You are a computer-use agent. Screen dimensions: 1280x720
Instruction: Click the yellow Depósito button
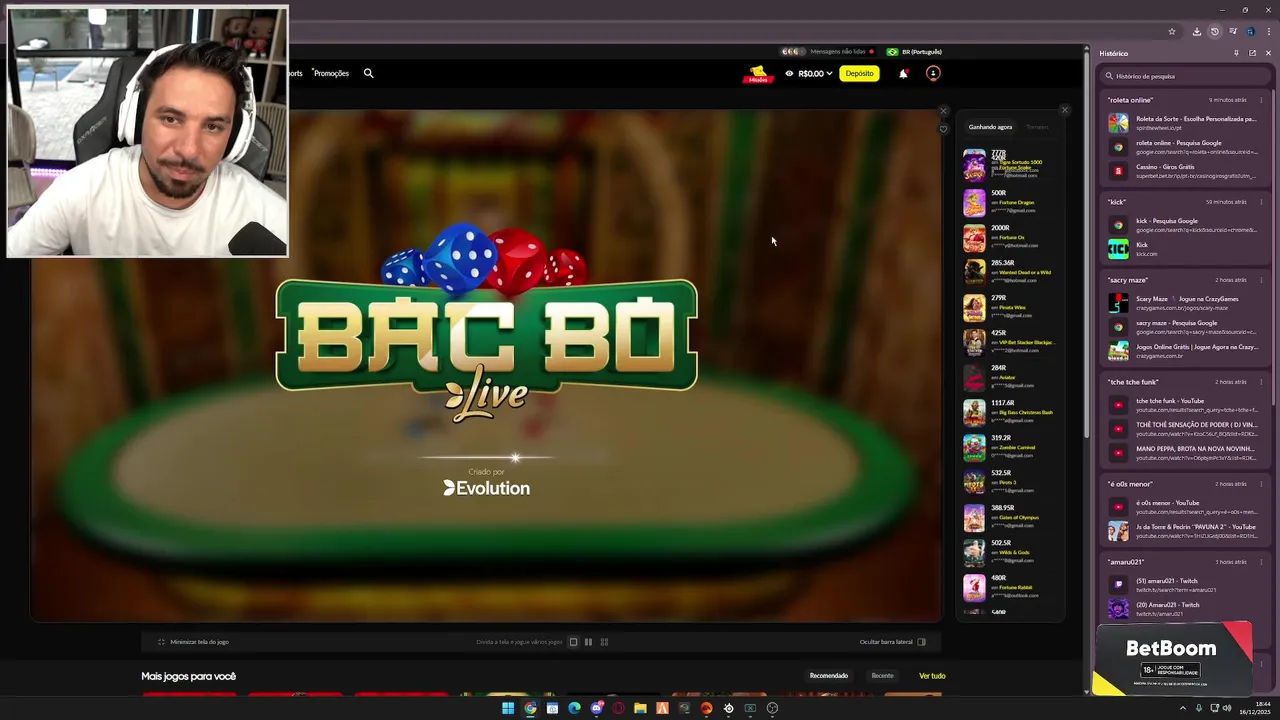tap(859, 73)
